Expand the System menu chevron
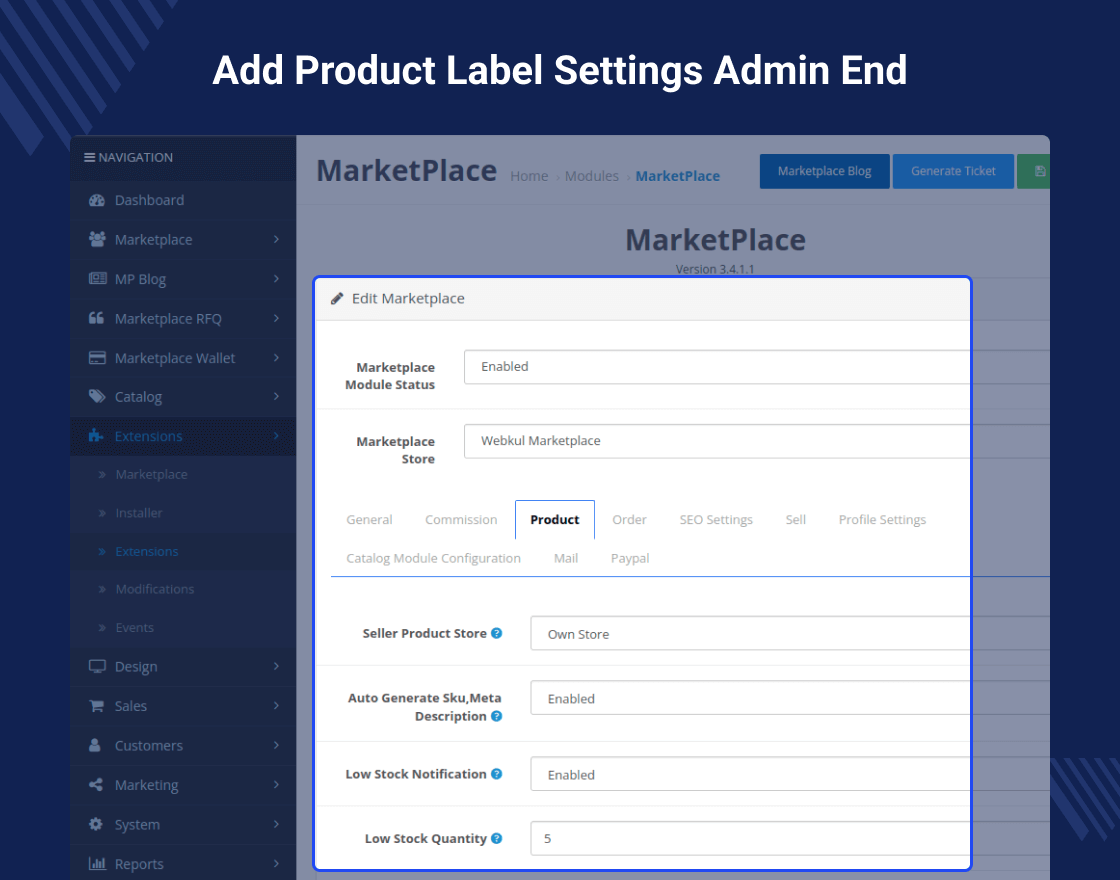1120x880 pixels. [276, 824]
